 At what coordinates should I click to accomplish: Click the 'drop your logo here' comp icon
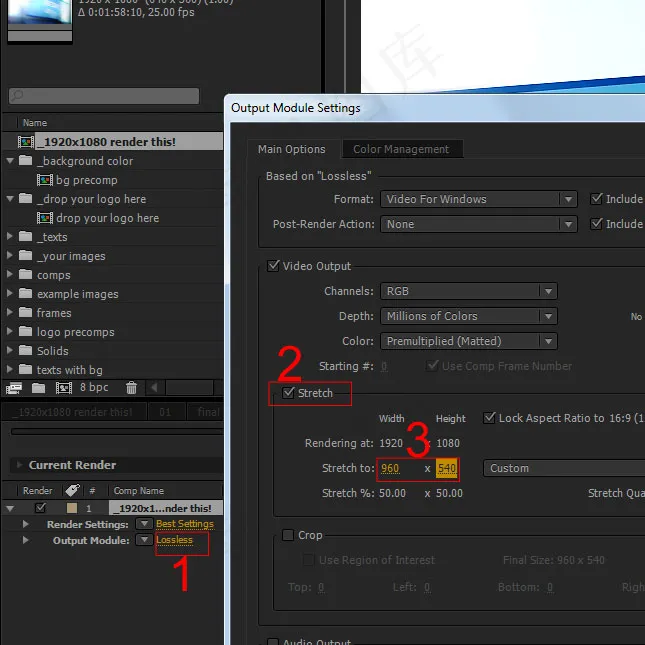point(45,218)
